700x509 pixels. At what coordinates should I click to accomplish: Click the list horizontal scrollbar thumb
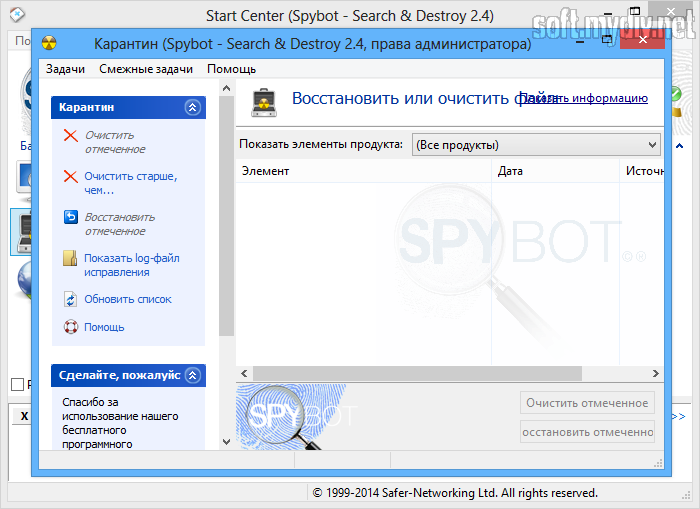[x=417, y=373]
